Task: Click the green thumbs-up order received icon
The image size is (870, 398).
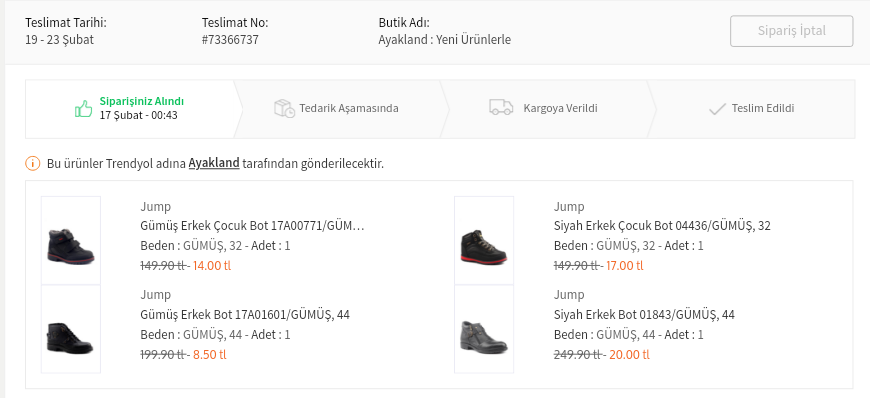Action: click(84, 109)
